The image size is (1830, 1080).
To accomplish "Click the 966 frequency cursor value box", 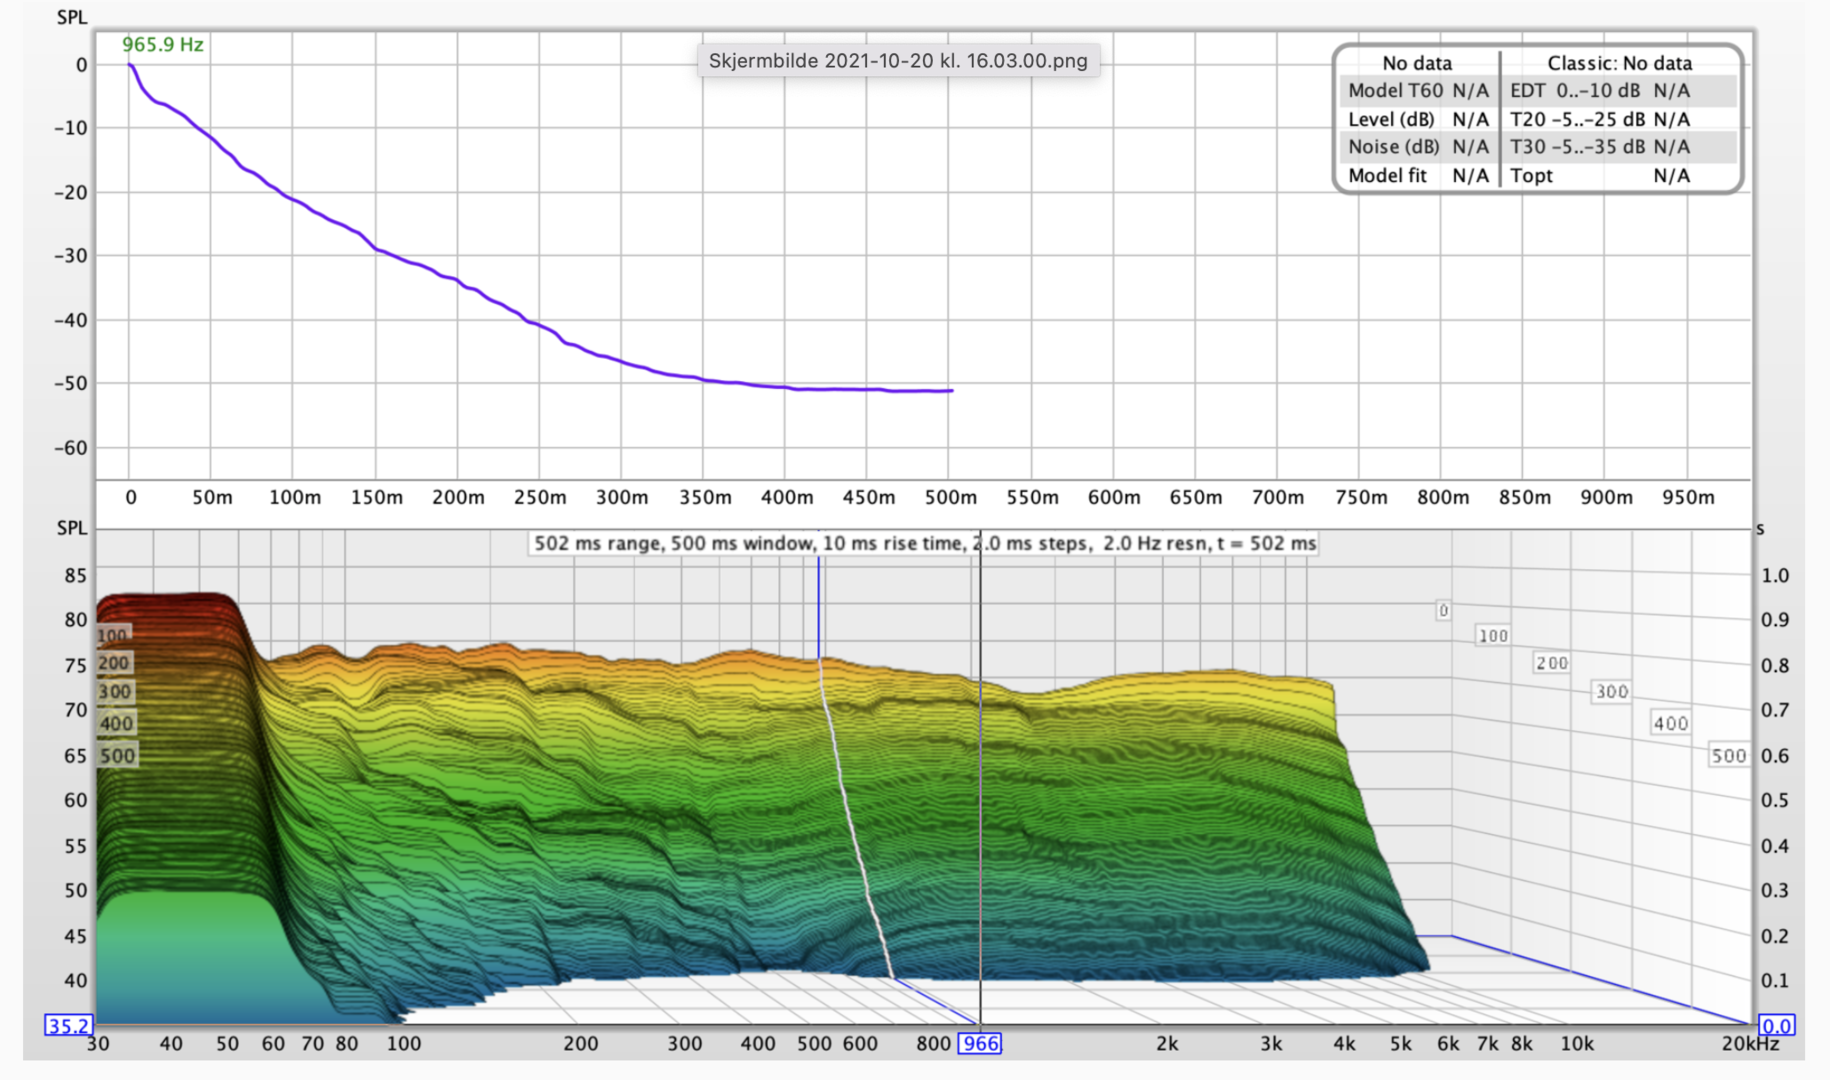I will point(980,1043).
